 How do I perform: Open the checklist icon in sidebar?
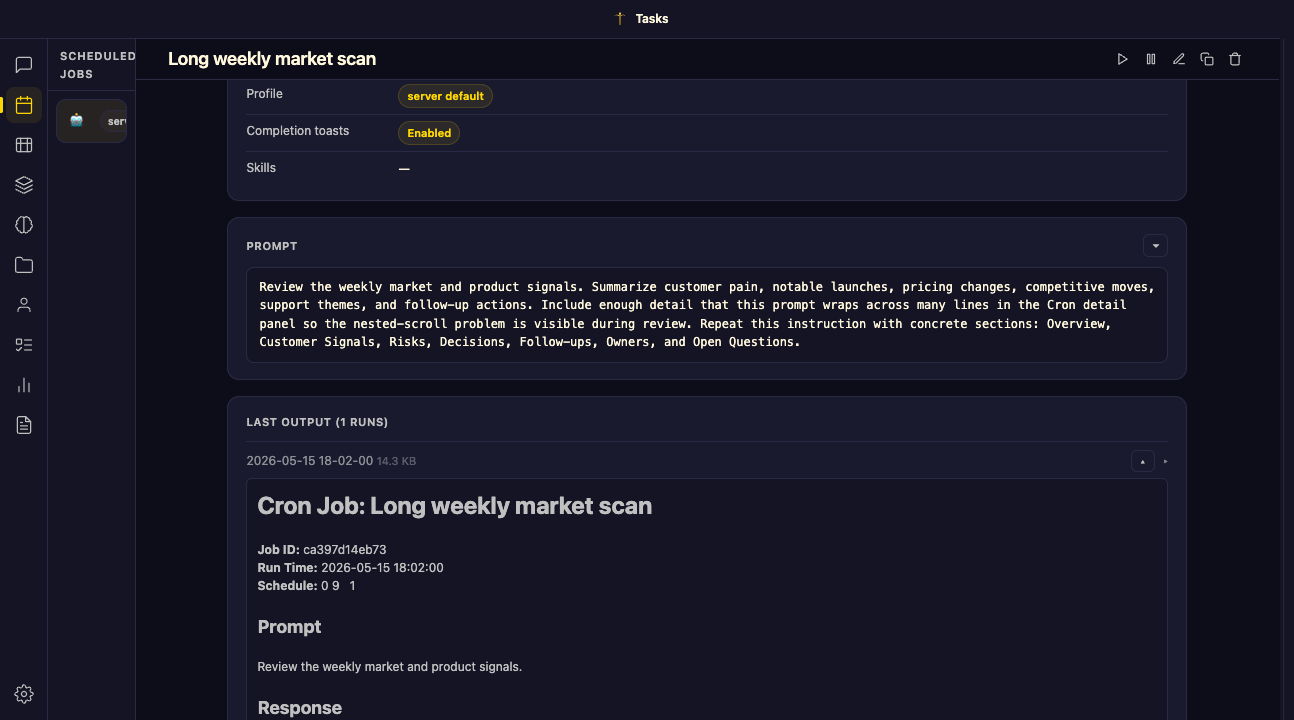click(24, 345)
